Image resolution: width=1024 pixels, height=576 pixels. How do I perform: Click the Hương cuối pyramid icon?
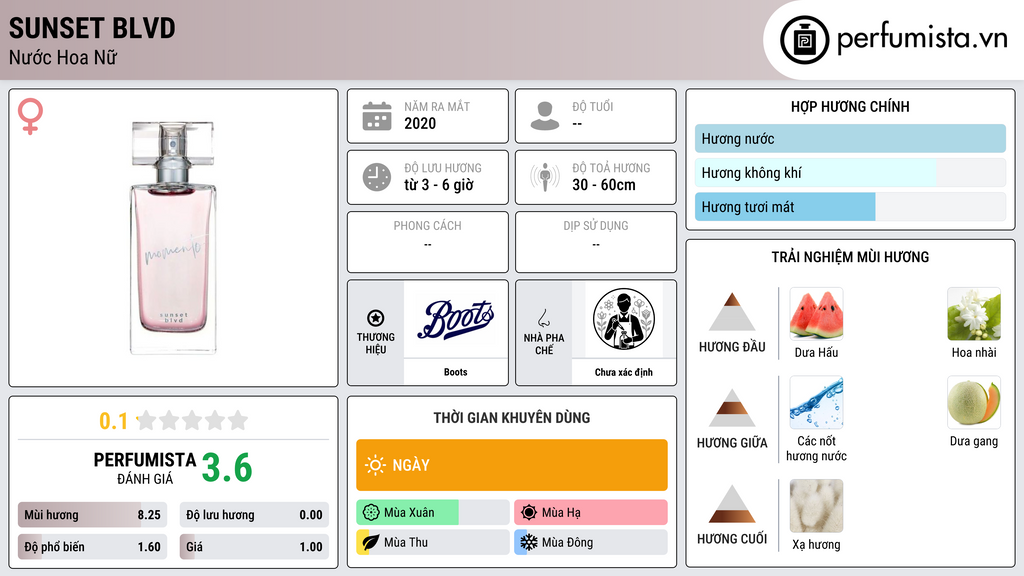pyautogui.click(x=732, y=504)
